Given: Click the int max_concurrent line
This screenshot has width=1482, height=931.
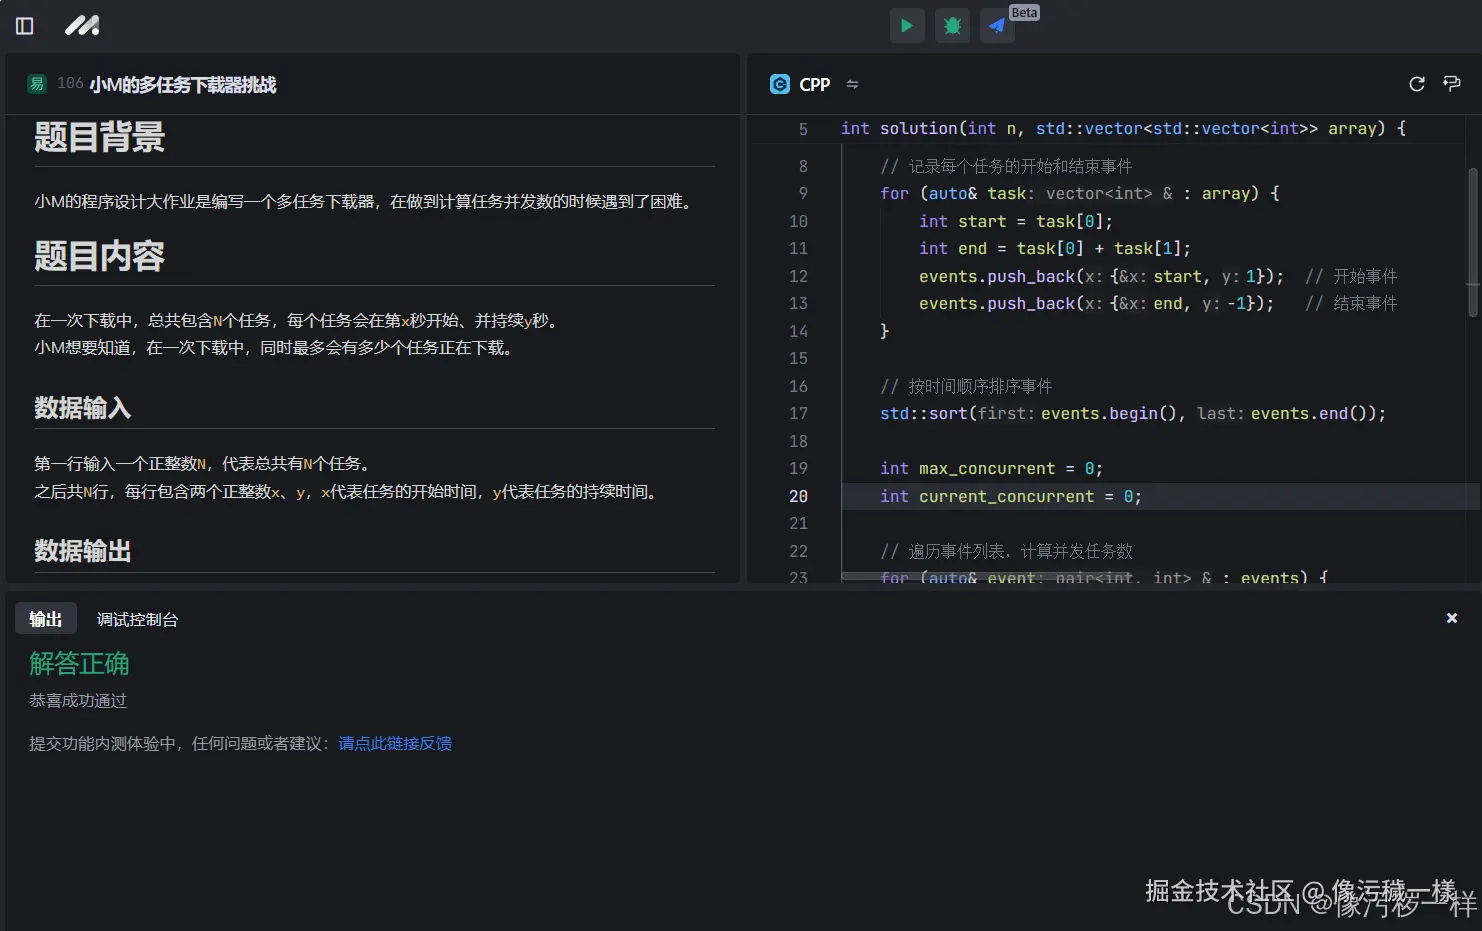Looking at the screenshot, I should point(991,469).
